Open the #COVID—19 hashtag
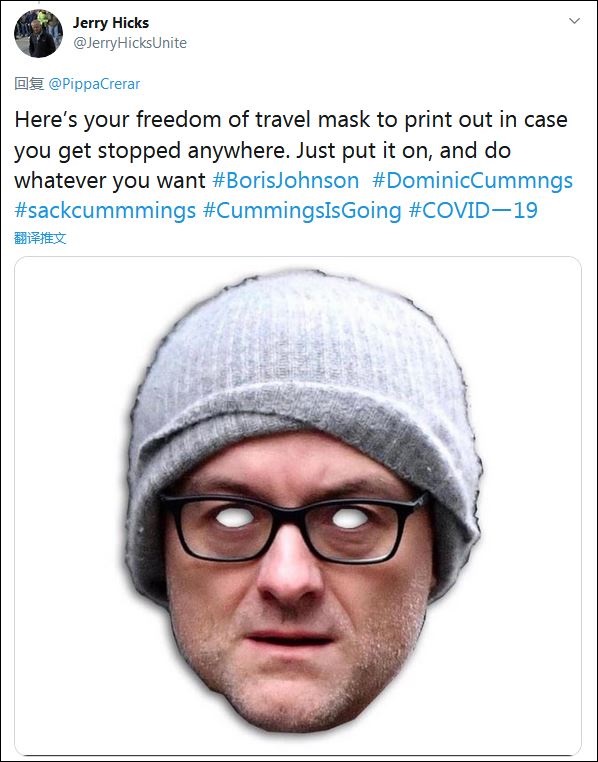 tap(473, 210)
